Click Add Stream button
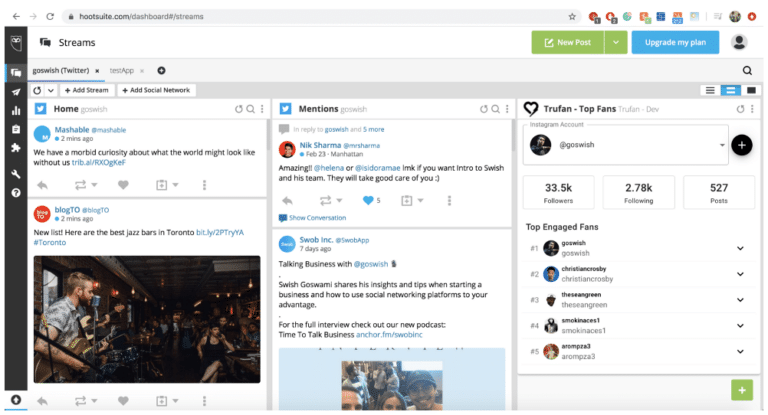Viewport: 768px width, 415px height. click(87, 90)
